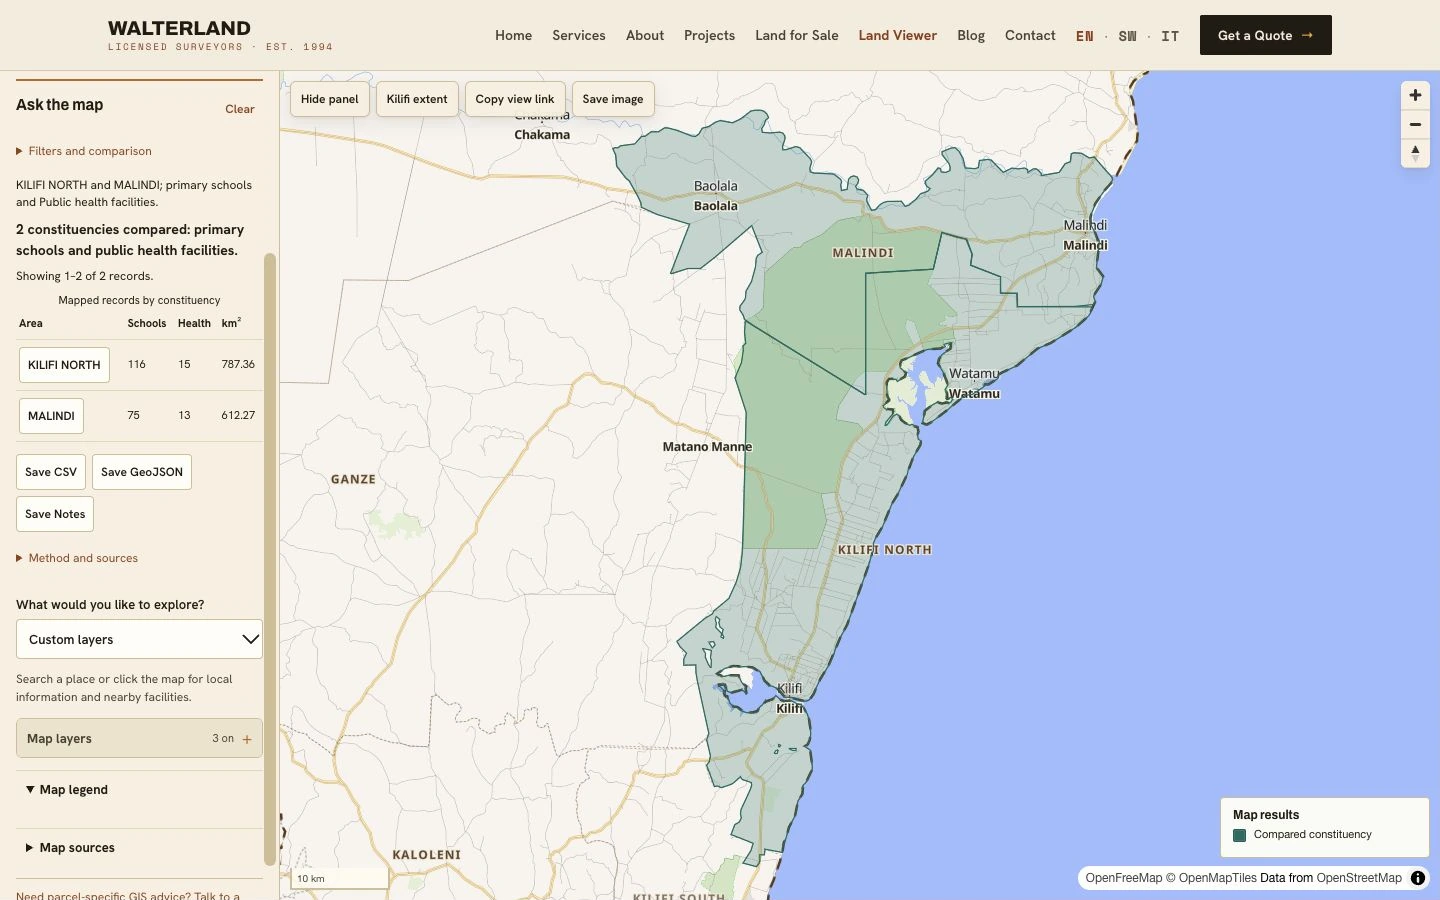Zoom out on the map
This screenshot has height=900, width=1440.
(x=1415, y=124)
